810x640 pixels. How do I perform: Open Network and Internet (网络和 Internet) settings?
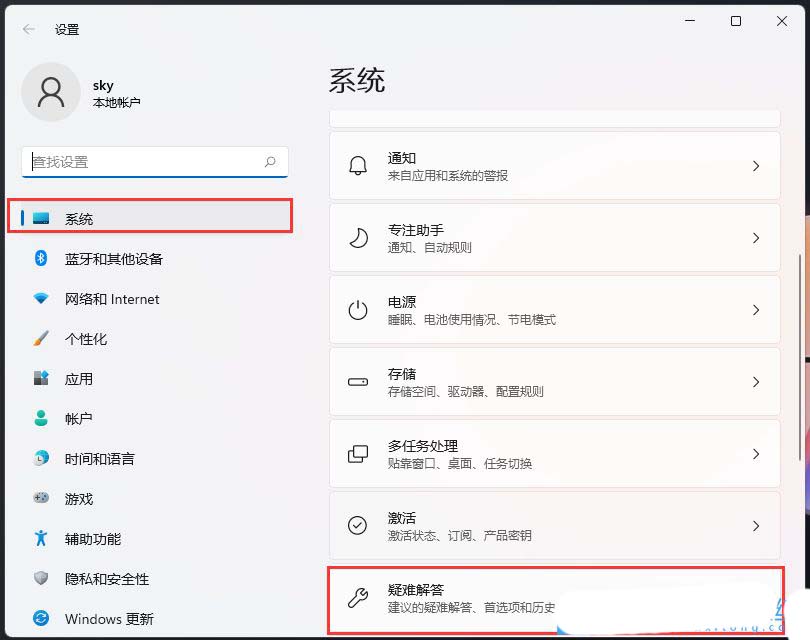click(111, 299)
